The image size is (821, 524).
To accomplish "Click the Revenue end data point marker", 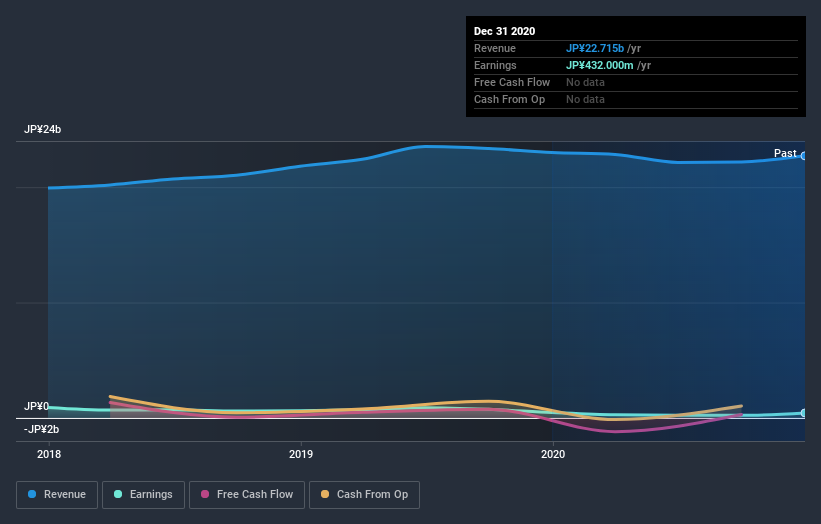I will 804,156.
